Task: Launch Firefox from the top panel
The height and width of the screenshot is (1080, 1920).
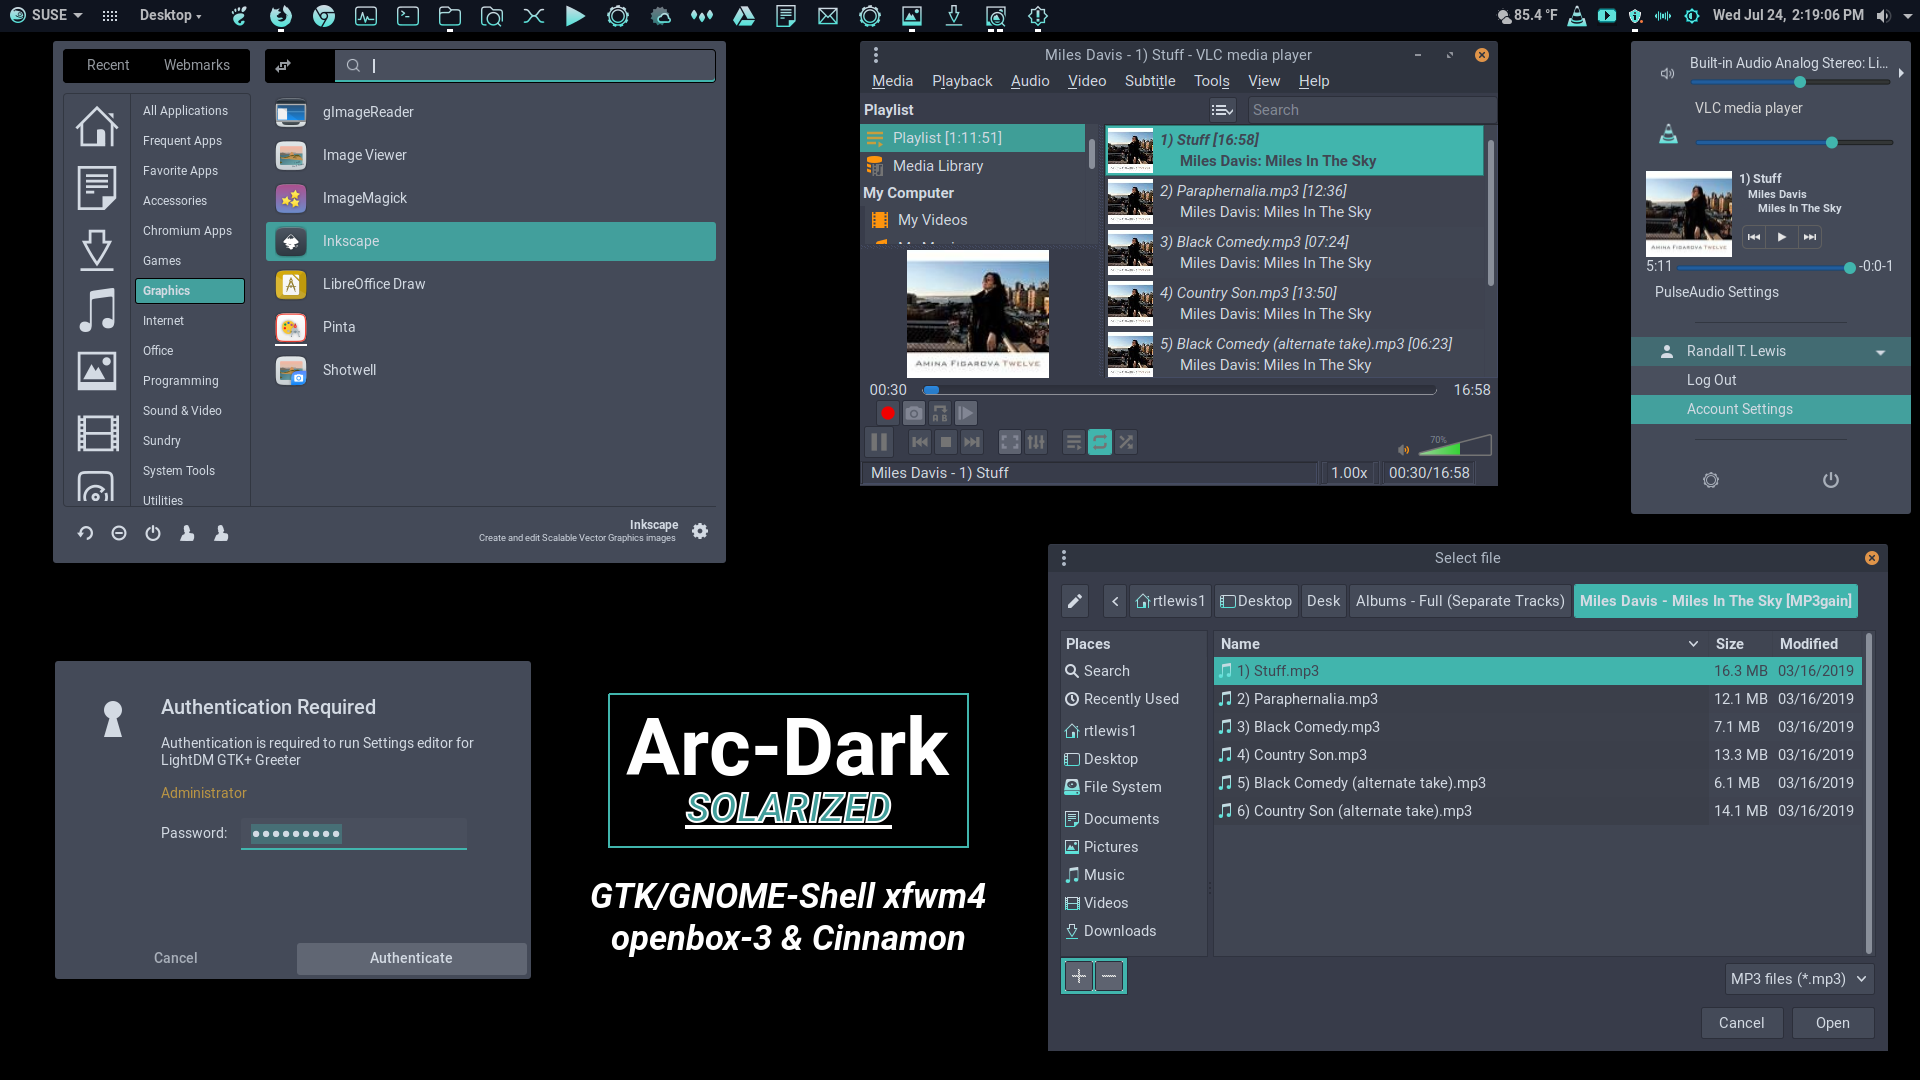Action: click(x=281, y=15)
